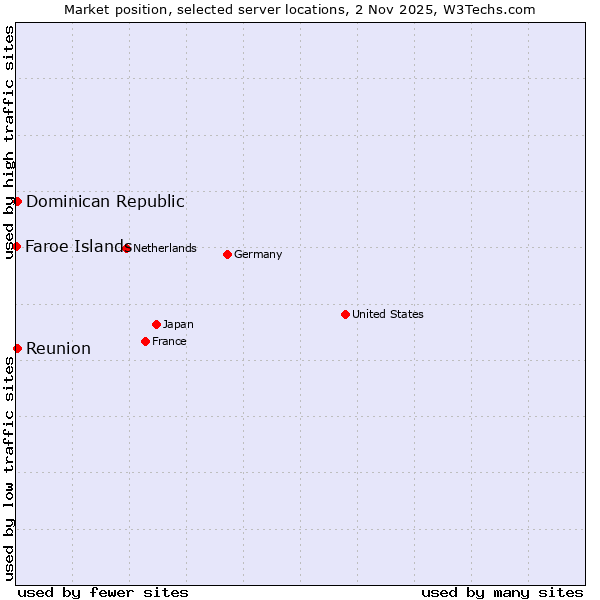Select the Netherlands red diamond marker
This screenshot has width=600, height=600.
(x=127, y=248)
